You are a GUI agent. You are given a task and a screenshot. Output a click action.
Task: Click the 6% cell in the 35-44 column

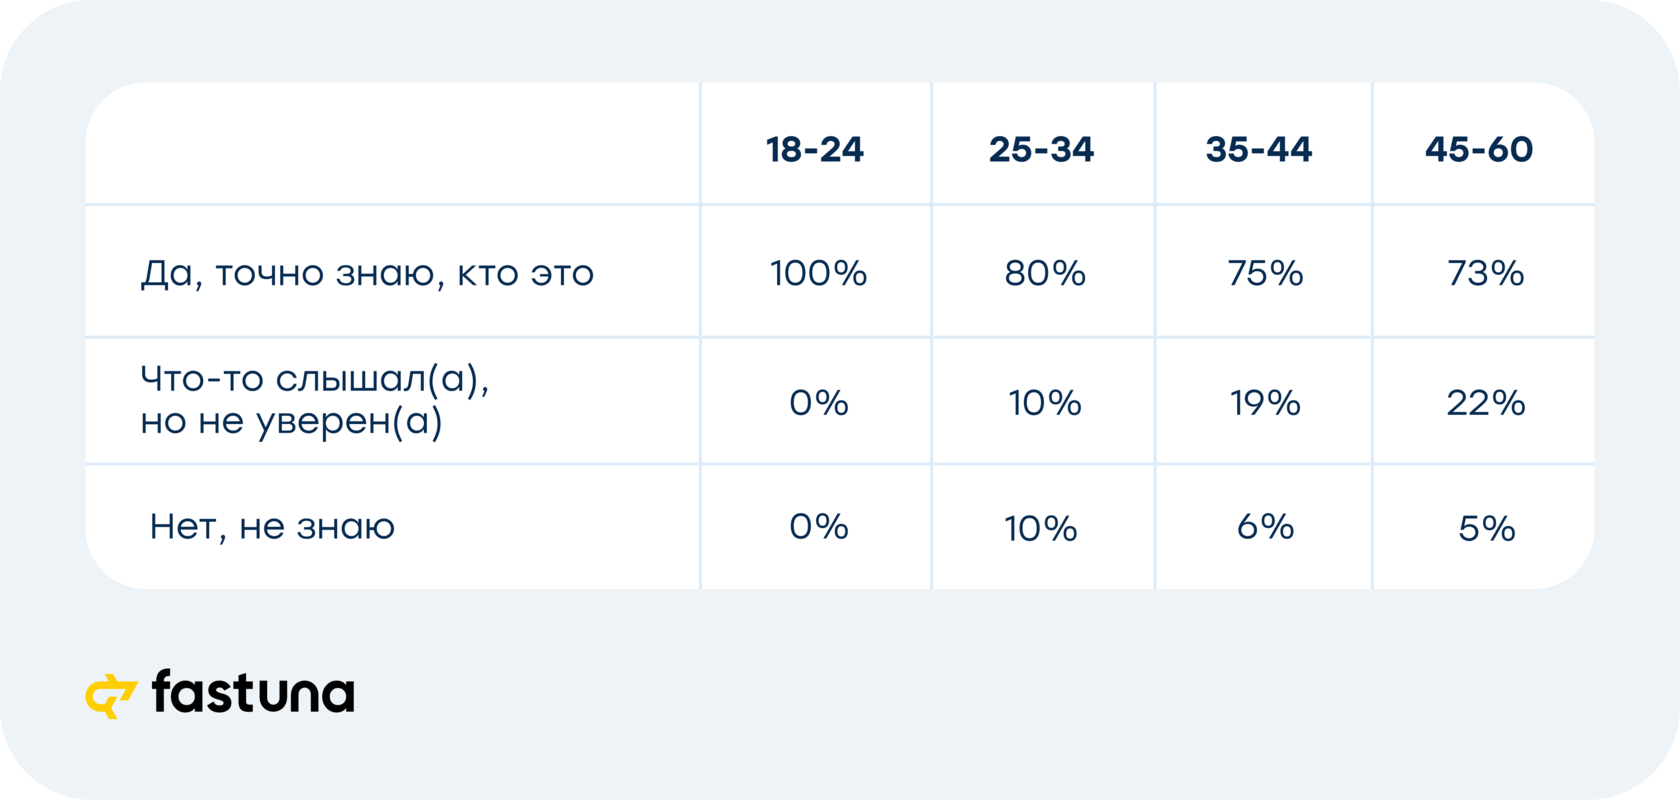coord(1265,527)
